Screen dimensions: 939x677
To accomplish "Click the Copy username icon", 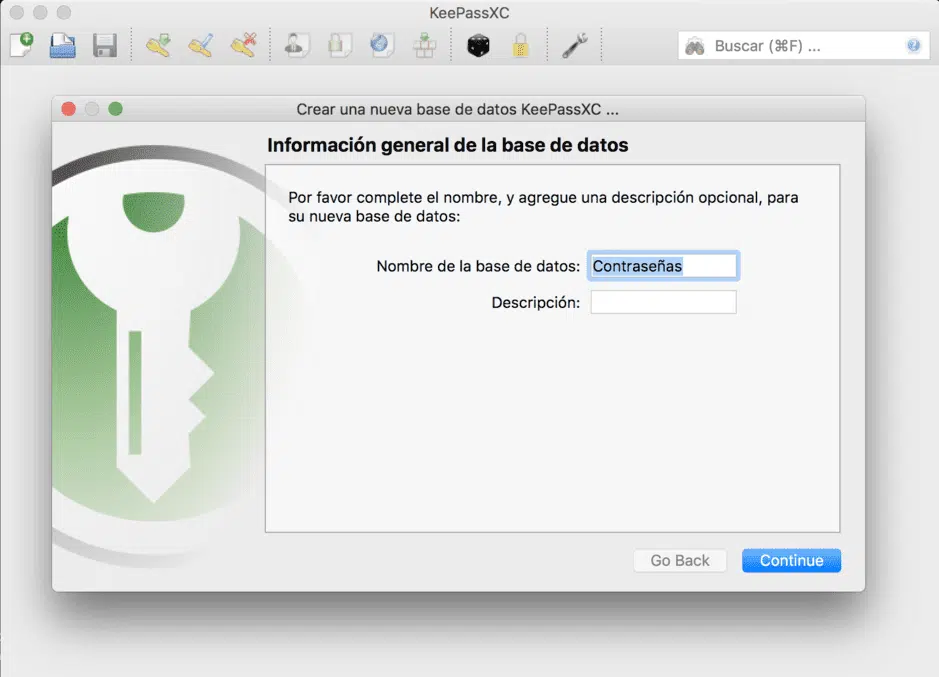I will pyautogui.click(x=296, y=46).
